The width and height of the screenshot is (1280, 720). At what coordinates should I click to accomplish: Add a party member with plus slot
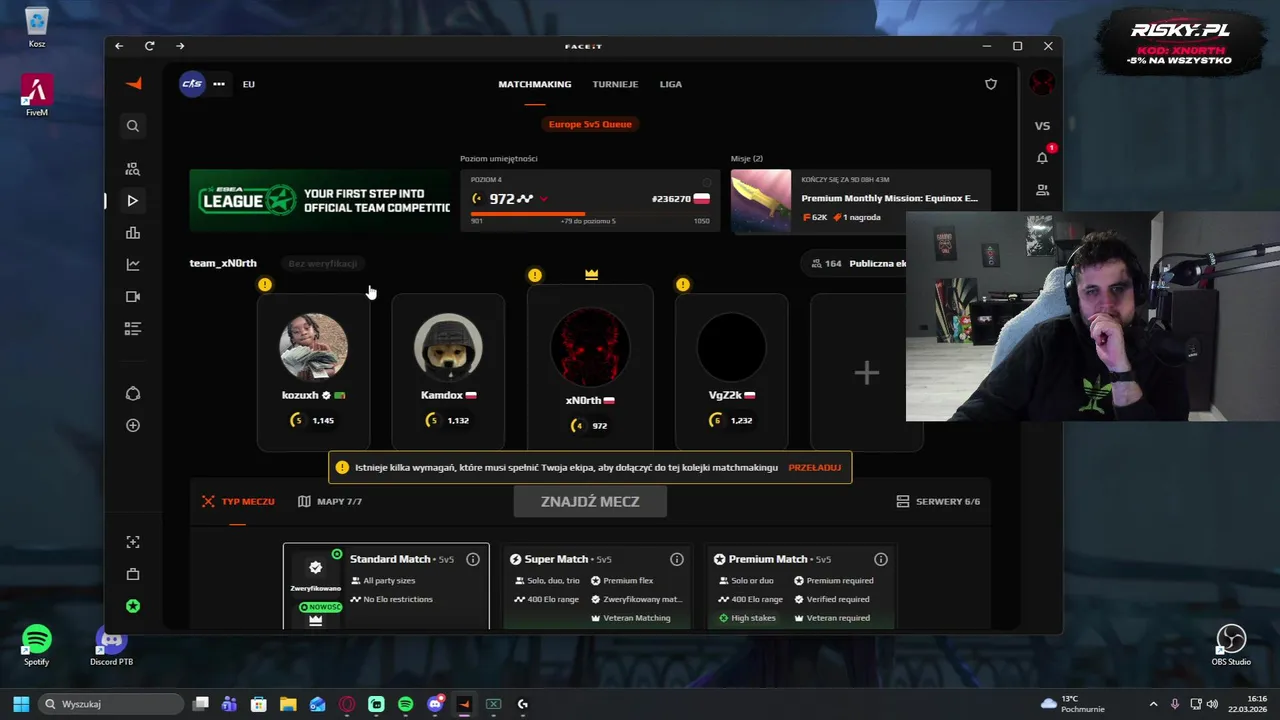click(866, 373)
